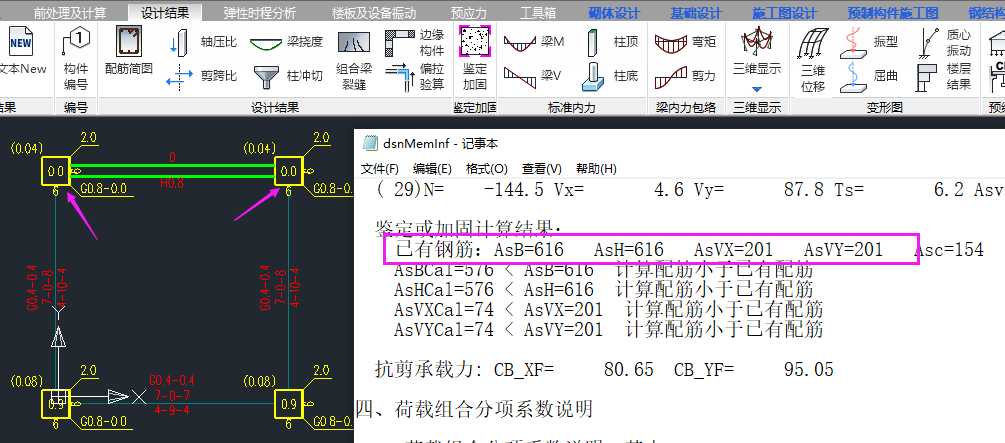
Task: Select the green beam labeled H0.8
Action: point(172,171)
